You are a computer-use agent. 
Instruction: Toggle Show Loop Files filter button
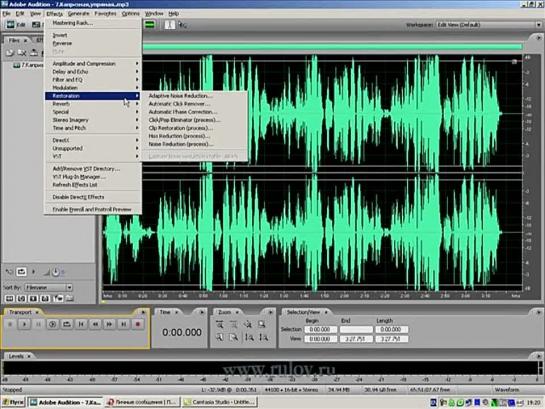22,298
